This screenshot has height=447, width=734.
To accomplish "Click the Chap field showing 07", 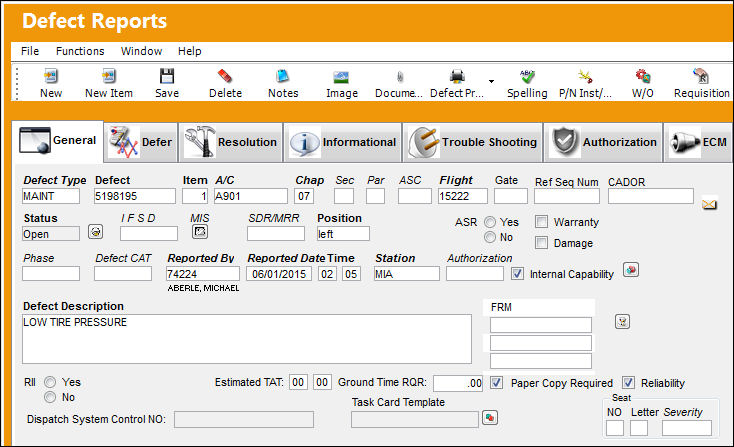I will click(304, 196).
